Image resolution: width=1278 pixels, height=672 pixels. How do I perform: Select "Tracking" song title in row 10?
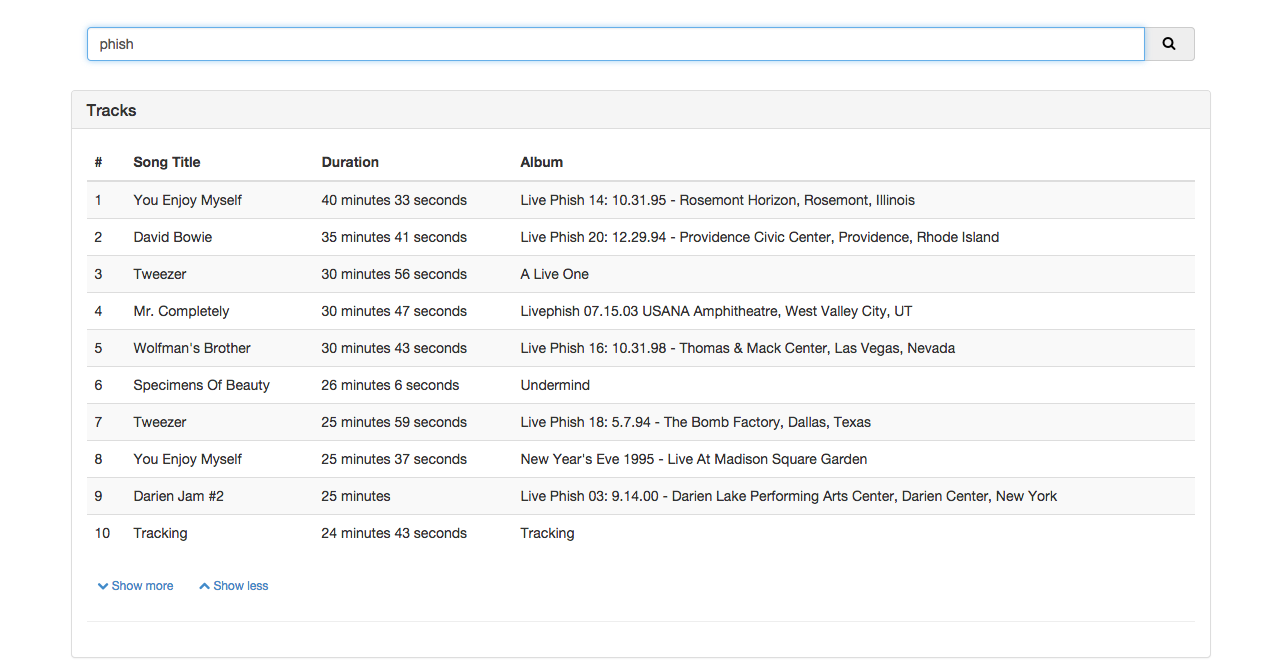(x=160, y=533)
